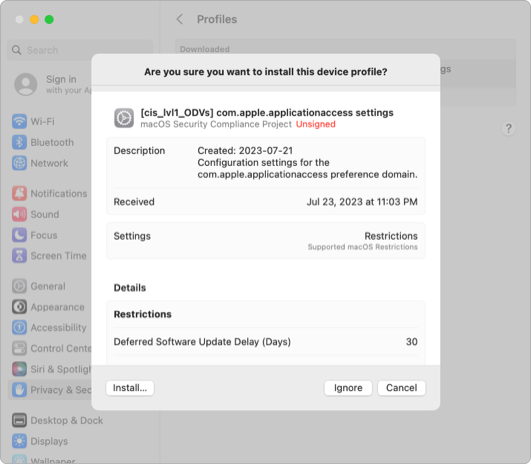Viewport: 531px width, 464px height.
Task: Click 'Created: 2023-07-21' description text
Action: click(245, 150)
